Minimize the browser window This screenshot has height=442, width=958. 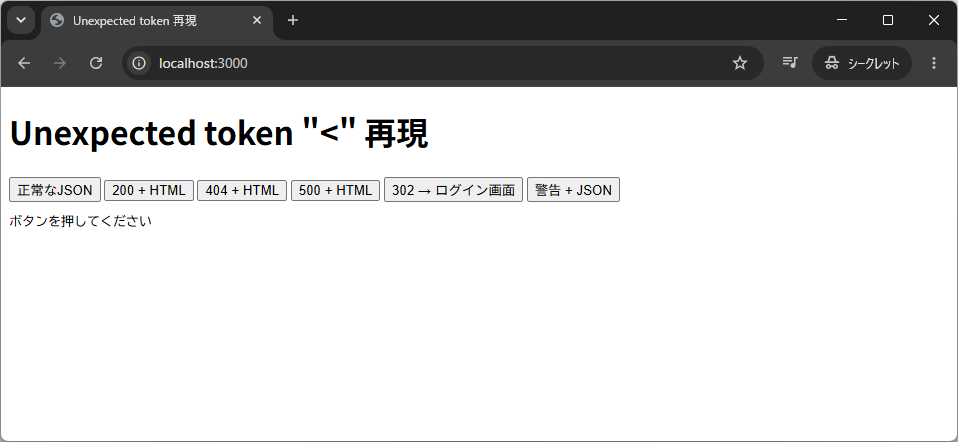pos(842,20)
